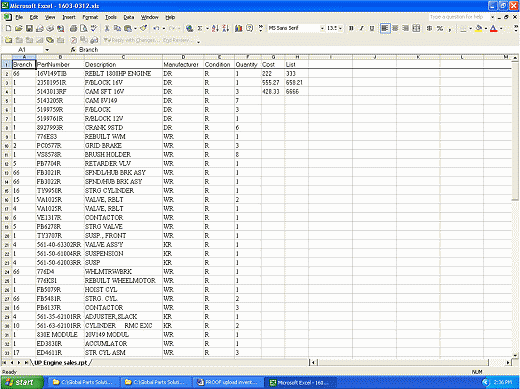Screen dimensions: 520x389
Task: Open a file with the Open icon
Action: 19,29
